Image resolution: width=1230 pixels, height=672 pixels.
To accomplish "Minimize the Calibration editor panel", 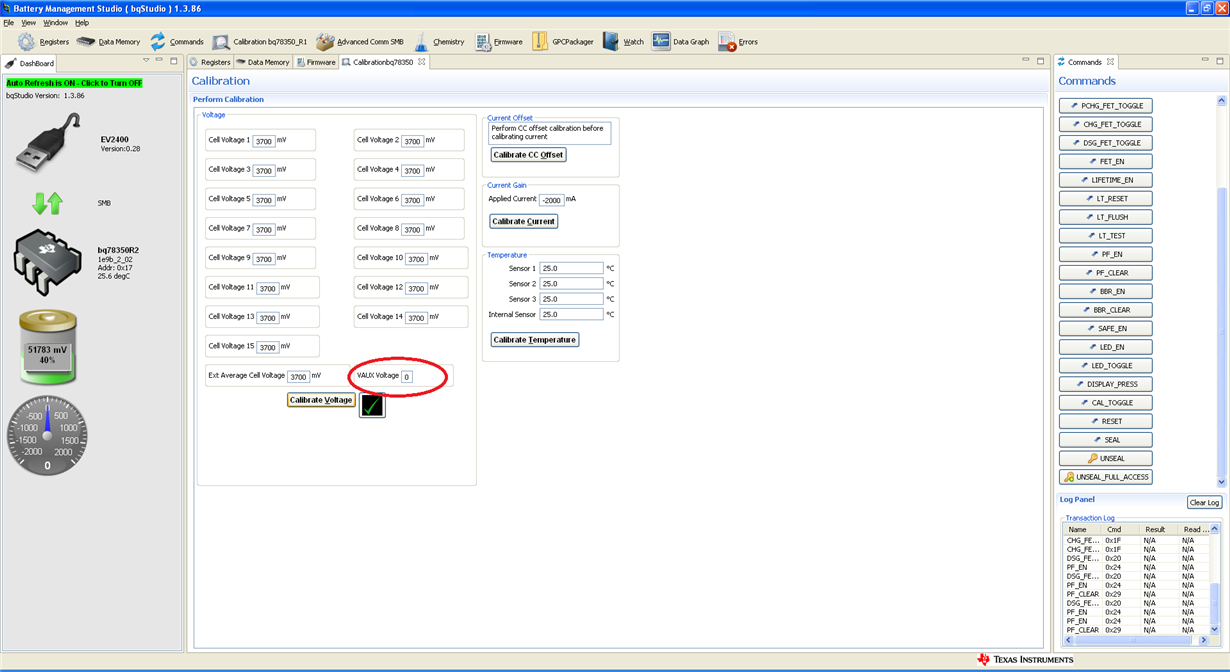I will (1027, 61).
